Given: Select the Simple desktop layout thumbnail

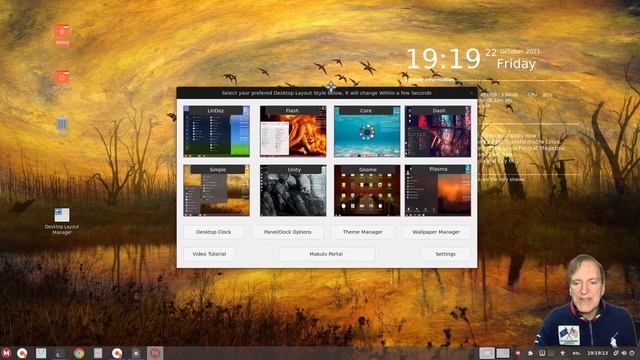Looking at the screenshot, I should tap(216, 191).
